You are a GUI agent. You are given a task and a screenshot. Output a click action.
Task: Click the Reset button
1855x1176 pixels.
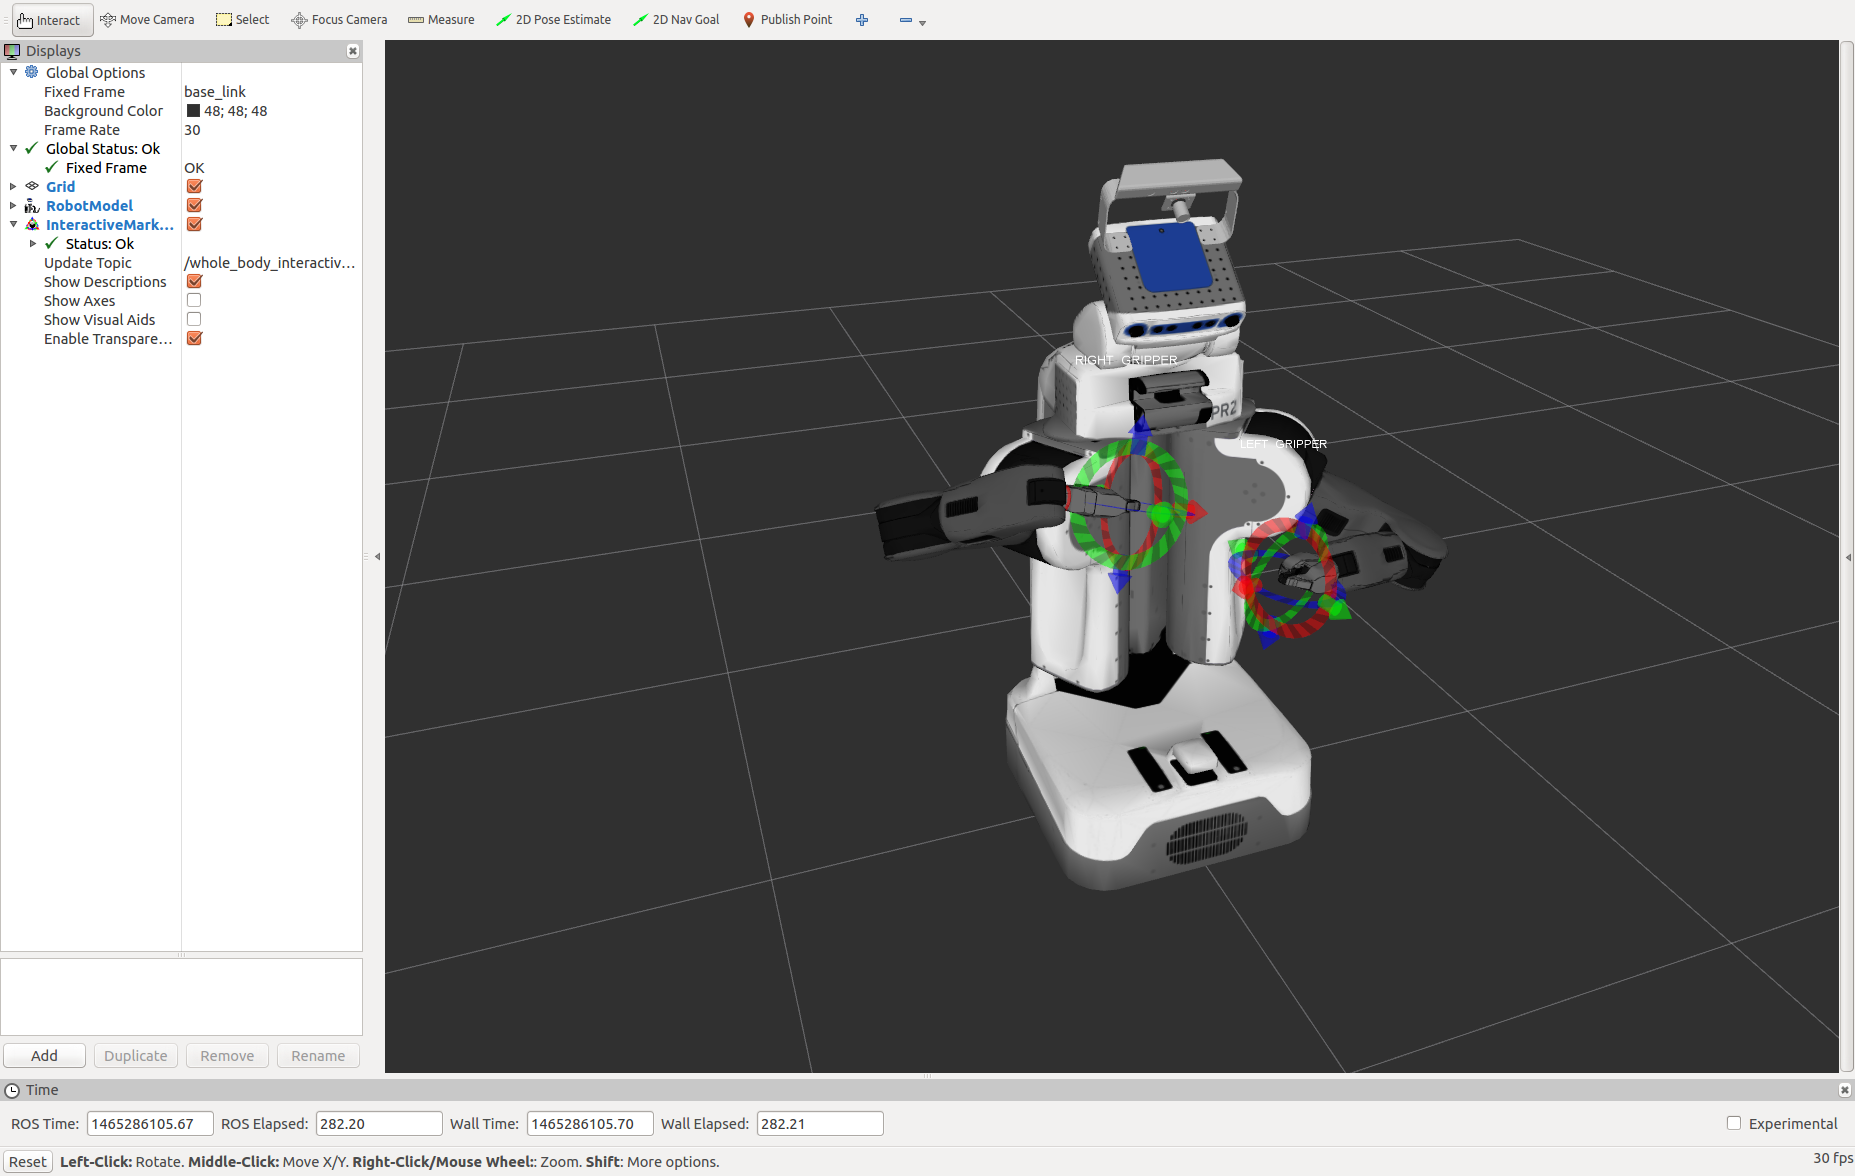pyautogui.click(x=28, y=1161)
